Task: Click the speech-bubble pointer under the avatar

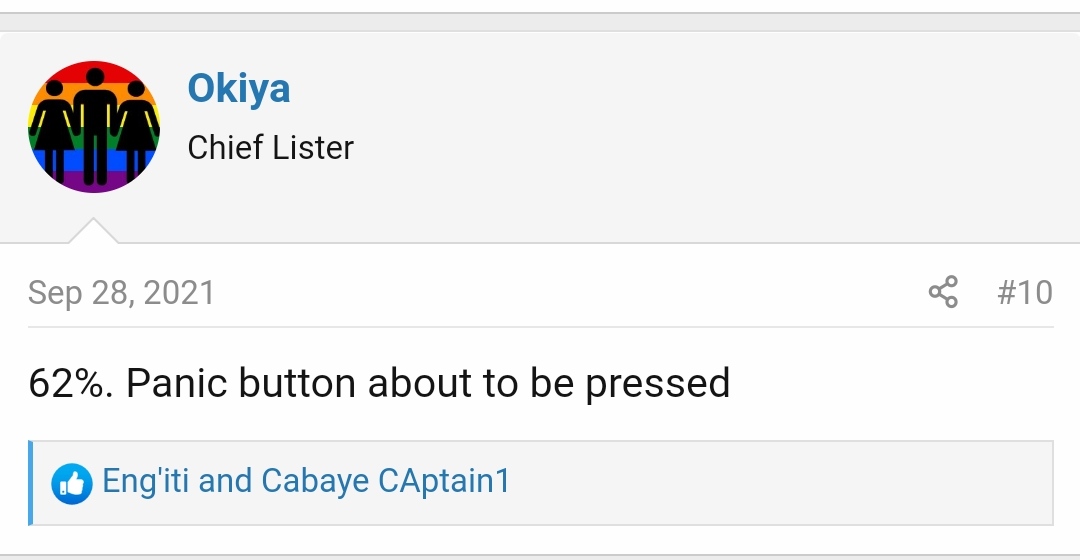Action: 93,231
